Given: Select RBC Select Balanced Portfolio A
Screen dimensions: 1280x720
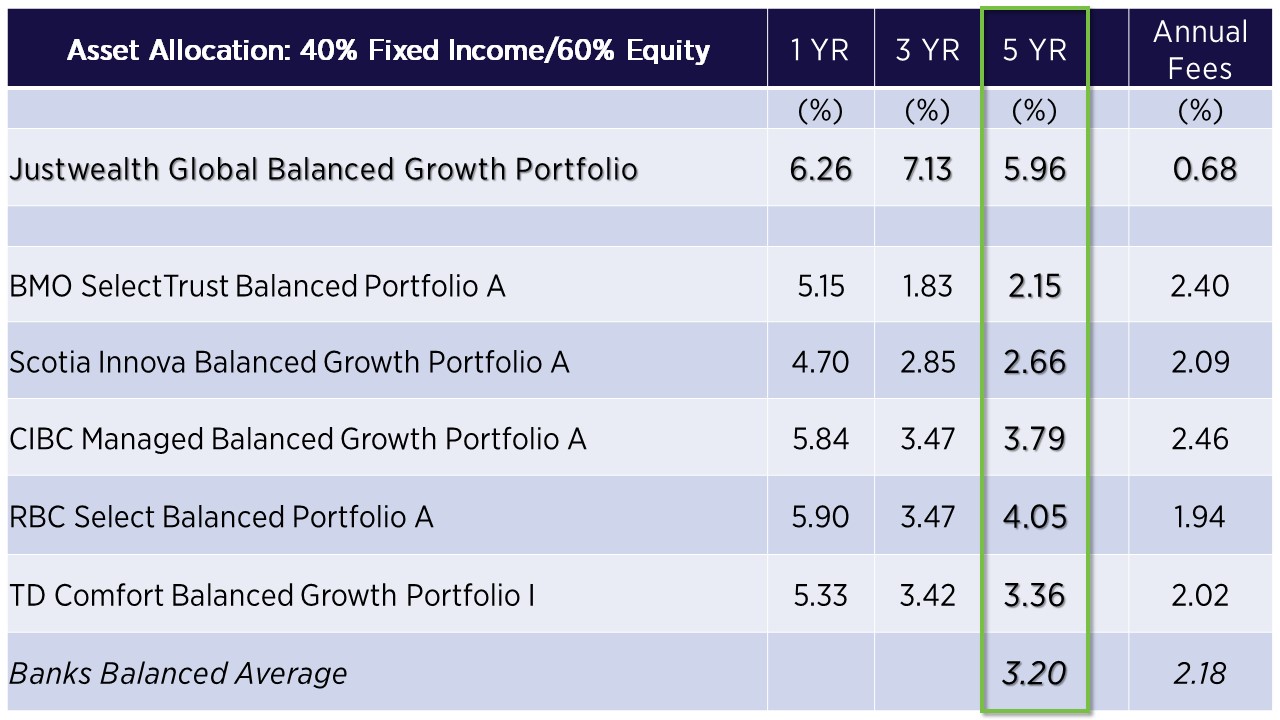Looking at the screenshot, I should tap(221, 517).
